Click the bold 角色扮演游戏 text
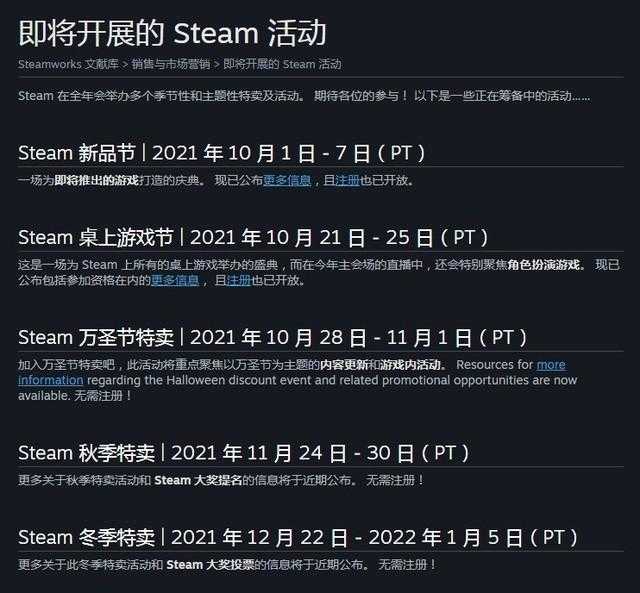 coord(544,265)
